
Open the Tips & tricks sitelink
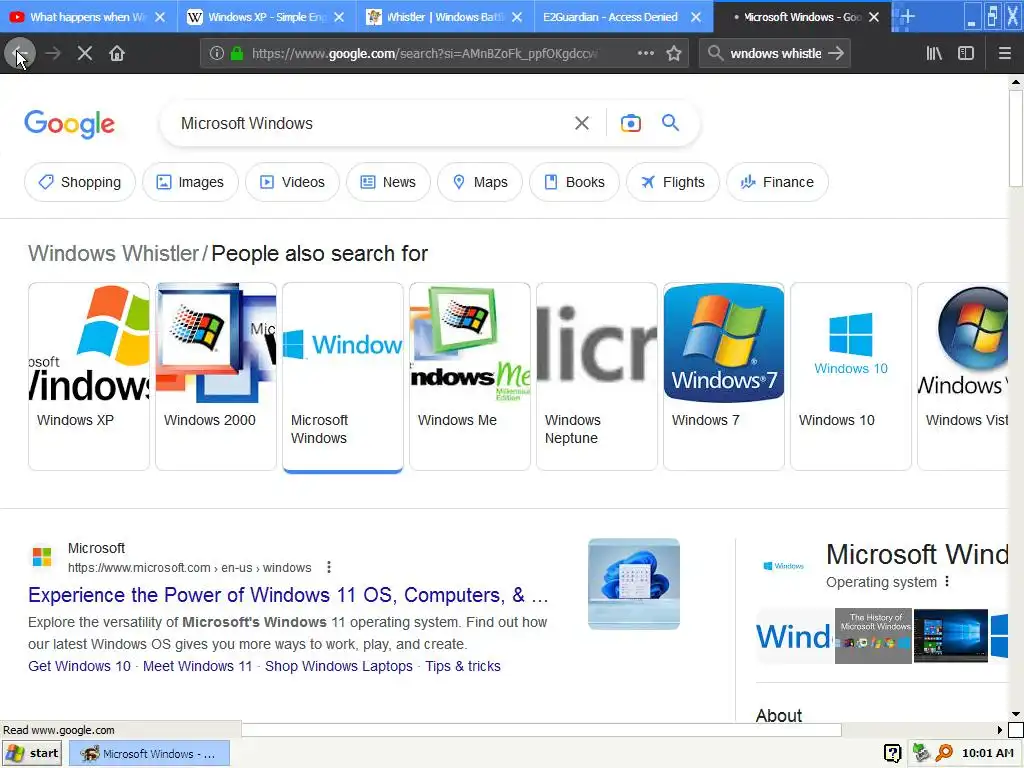click(x=462, y=666)
